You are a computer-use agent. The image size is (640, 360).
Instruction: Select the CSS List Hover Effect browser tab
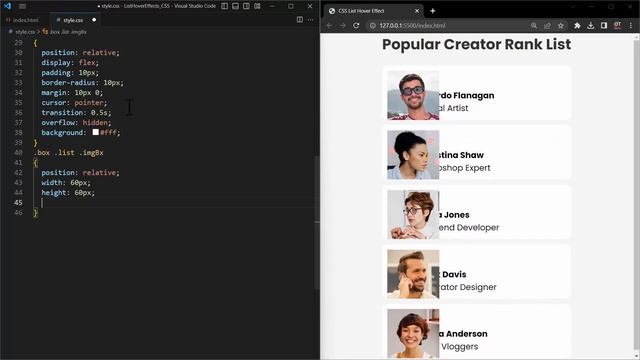pos(373,11)
